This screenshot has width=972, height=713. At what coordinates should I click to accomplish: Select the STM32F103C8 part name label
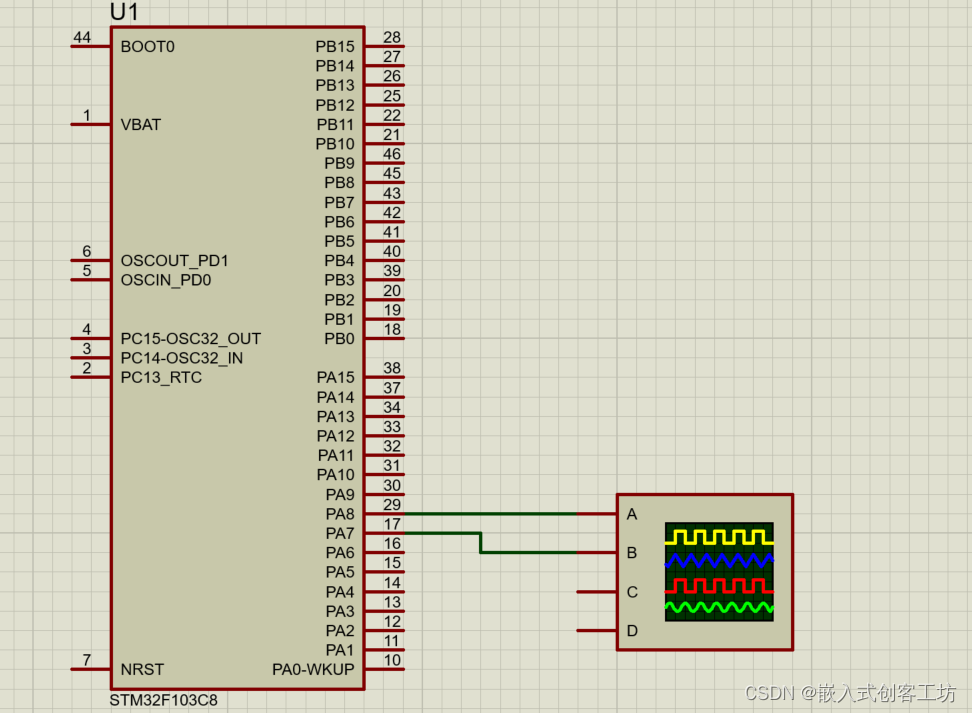pyautogui.click(x=164, y=701)
